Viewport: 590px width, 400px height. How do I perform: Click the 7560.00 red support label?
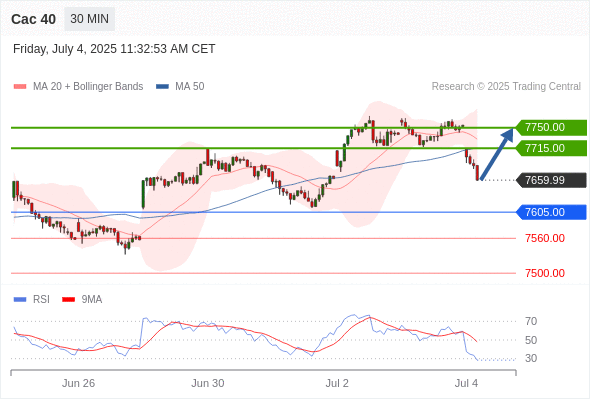(x=545, y=238)
